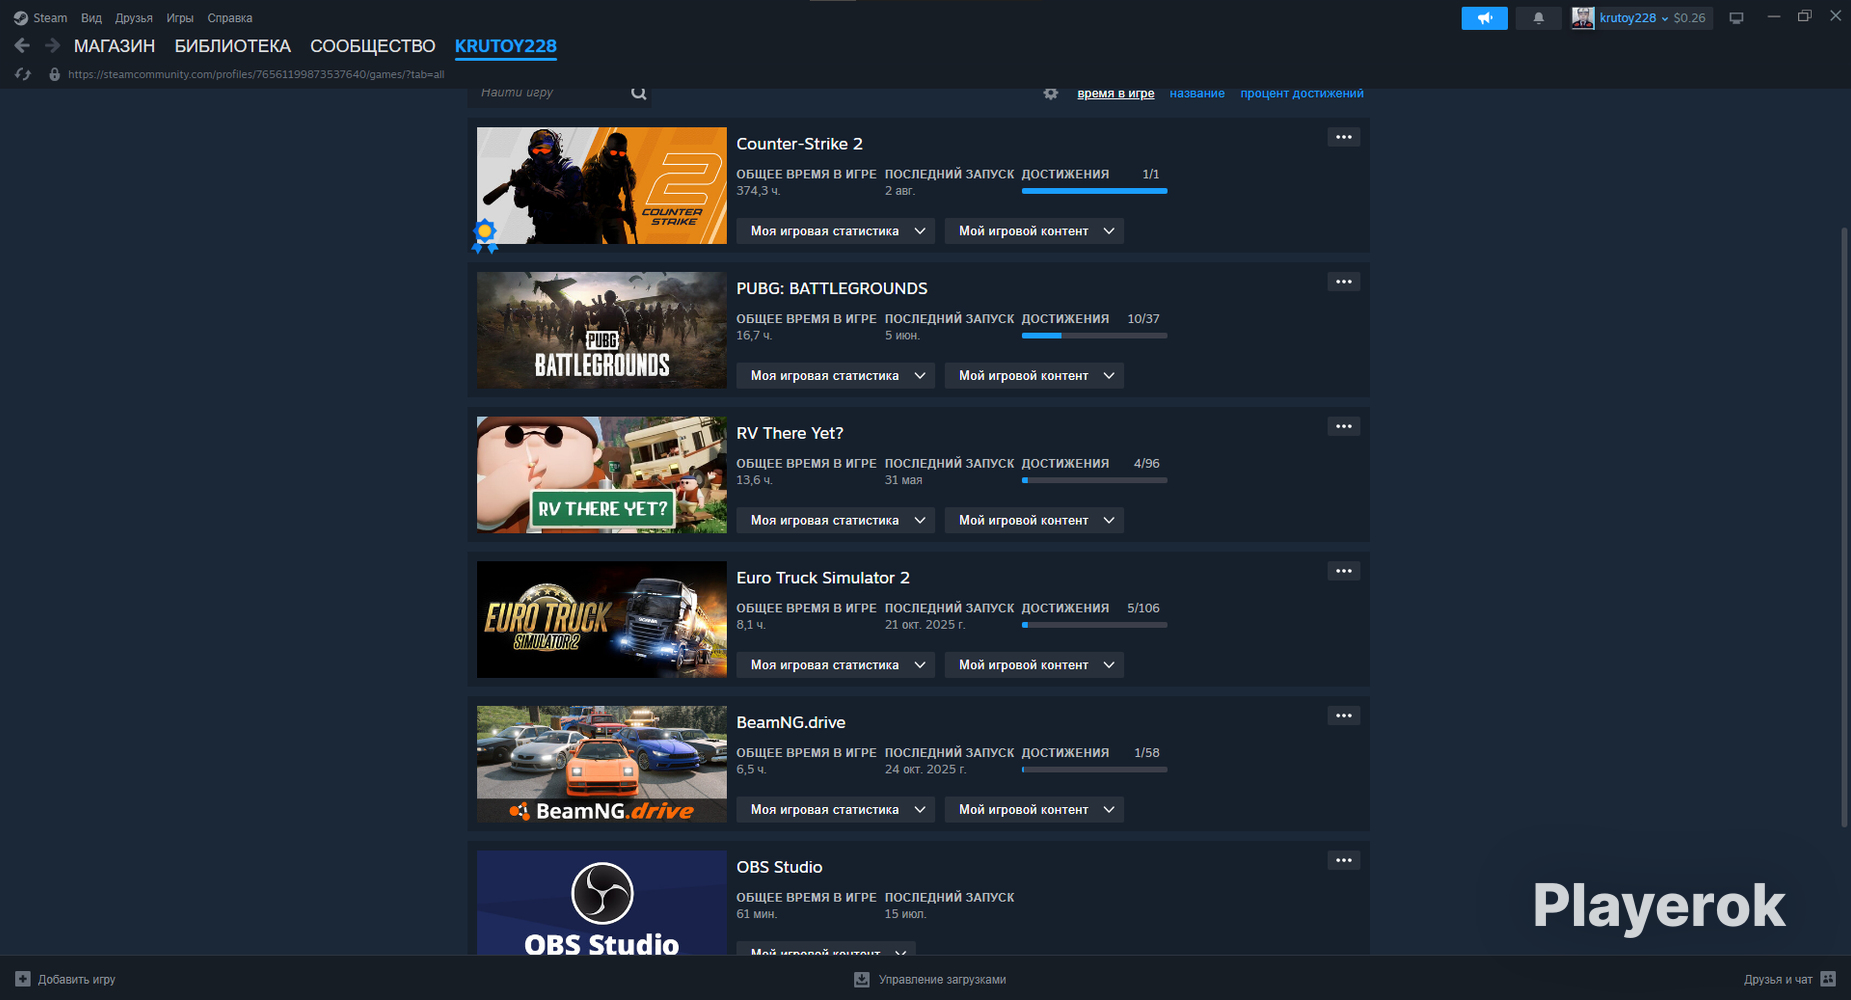Click the krutoy228 avatar picture
Image resolution: width=1851 pixels, height=1000 pixels.
(1583, 18)
